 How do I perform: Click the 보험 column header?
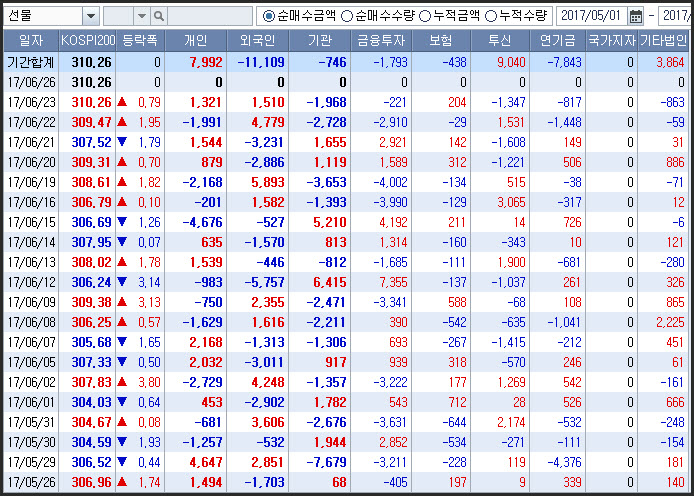point(441,41)
